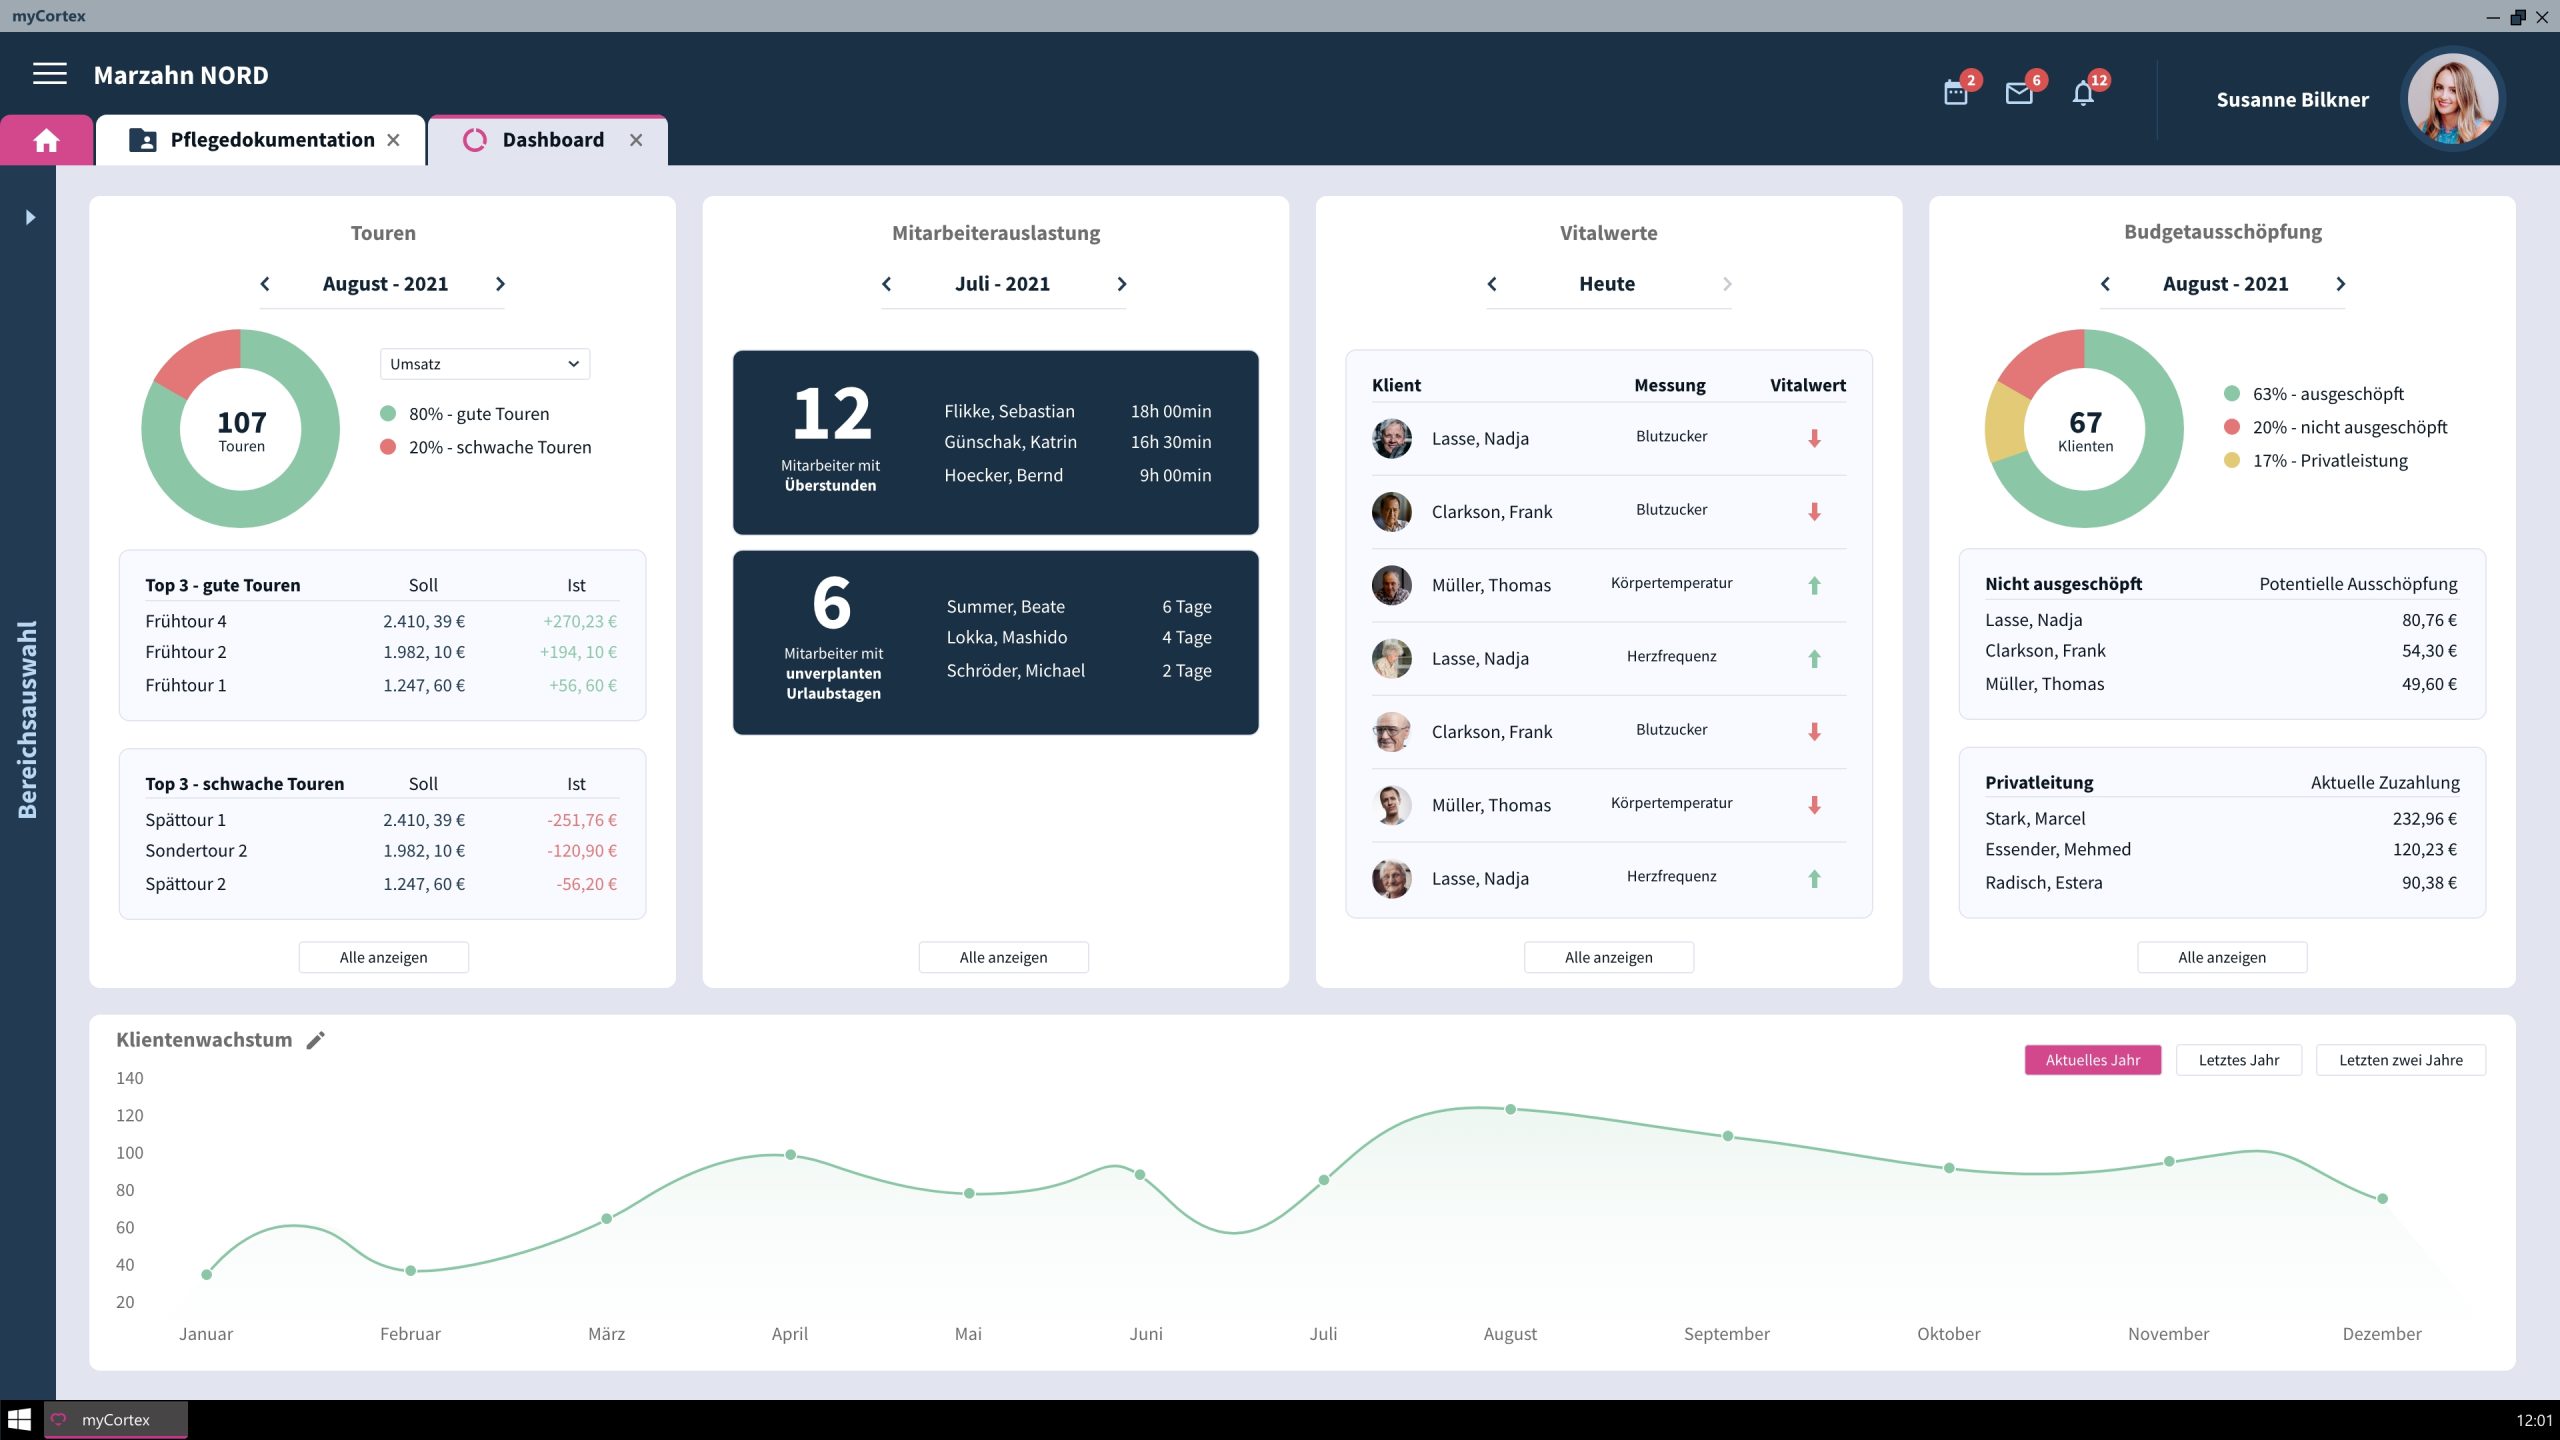Select the Aktuelles Jahr filter

[x=2092, y=1060]
